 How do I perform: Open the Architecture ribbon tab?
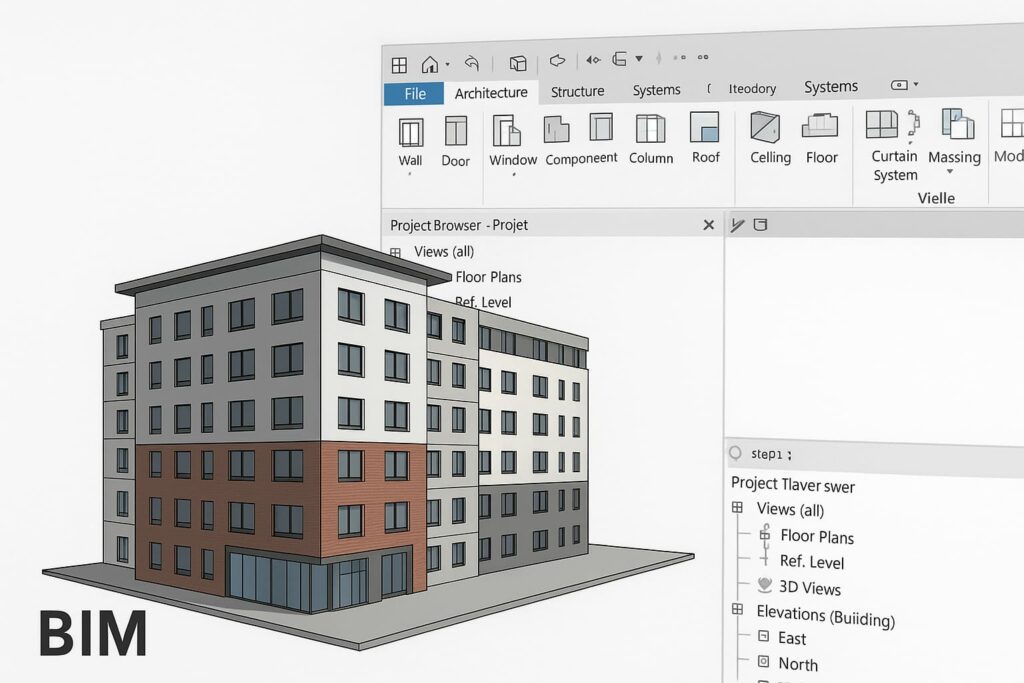point(491,93)
